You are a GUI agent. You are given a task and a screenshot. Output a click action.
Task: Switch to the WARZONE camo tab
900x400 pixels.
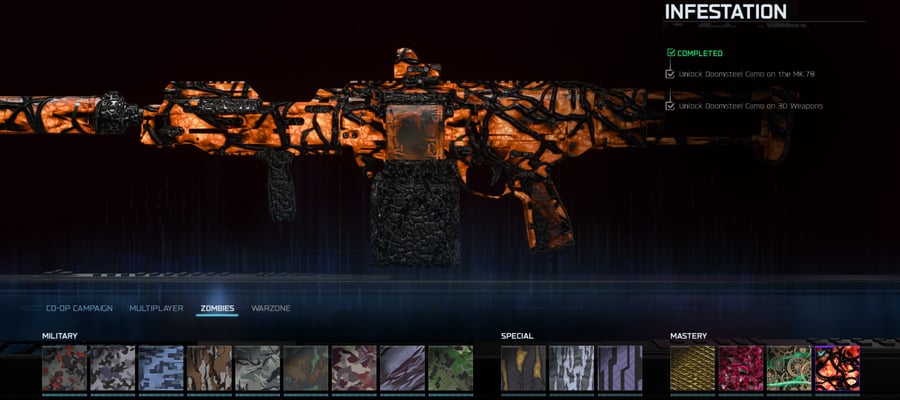tap(271, 308)
